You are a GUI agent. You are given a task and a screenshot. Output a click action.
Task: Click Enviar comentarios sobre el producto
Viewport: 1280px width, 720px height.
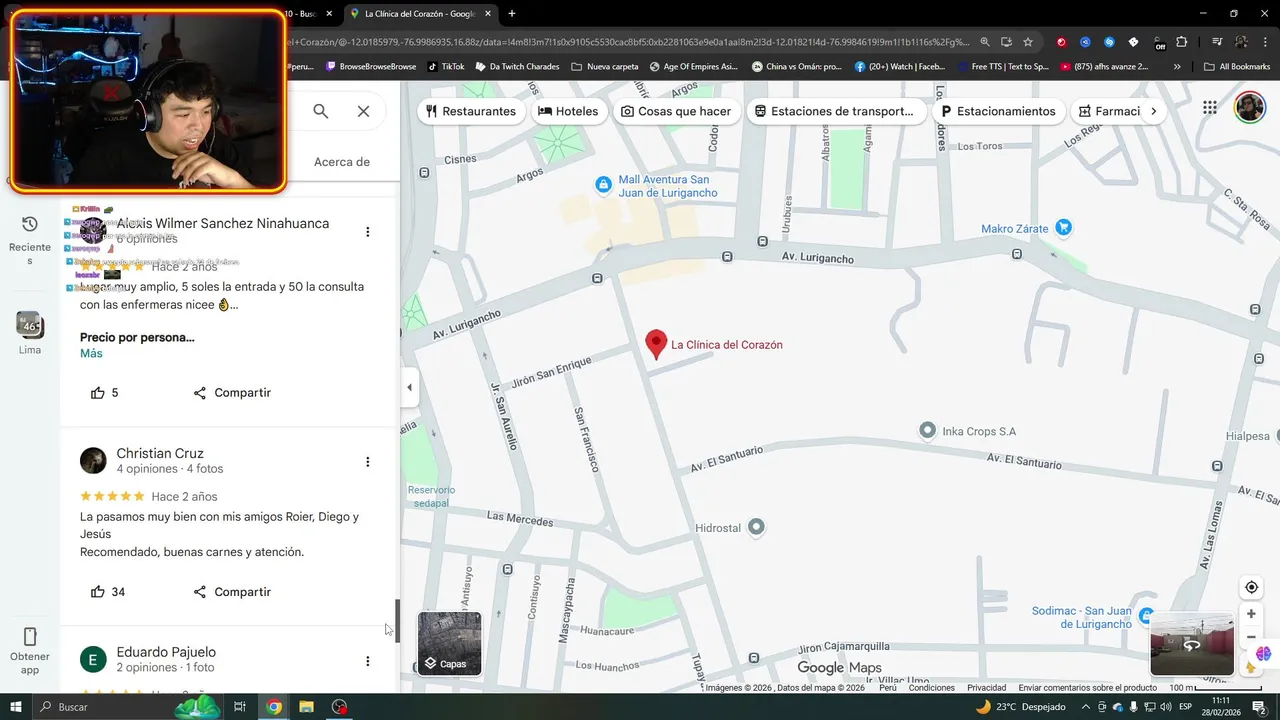click(x=1088, y=688)
